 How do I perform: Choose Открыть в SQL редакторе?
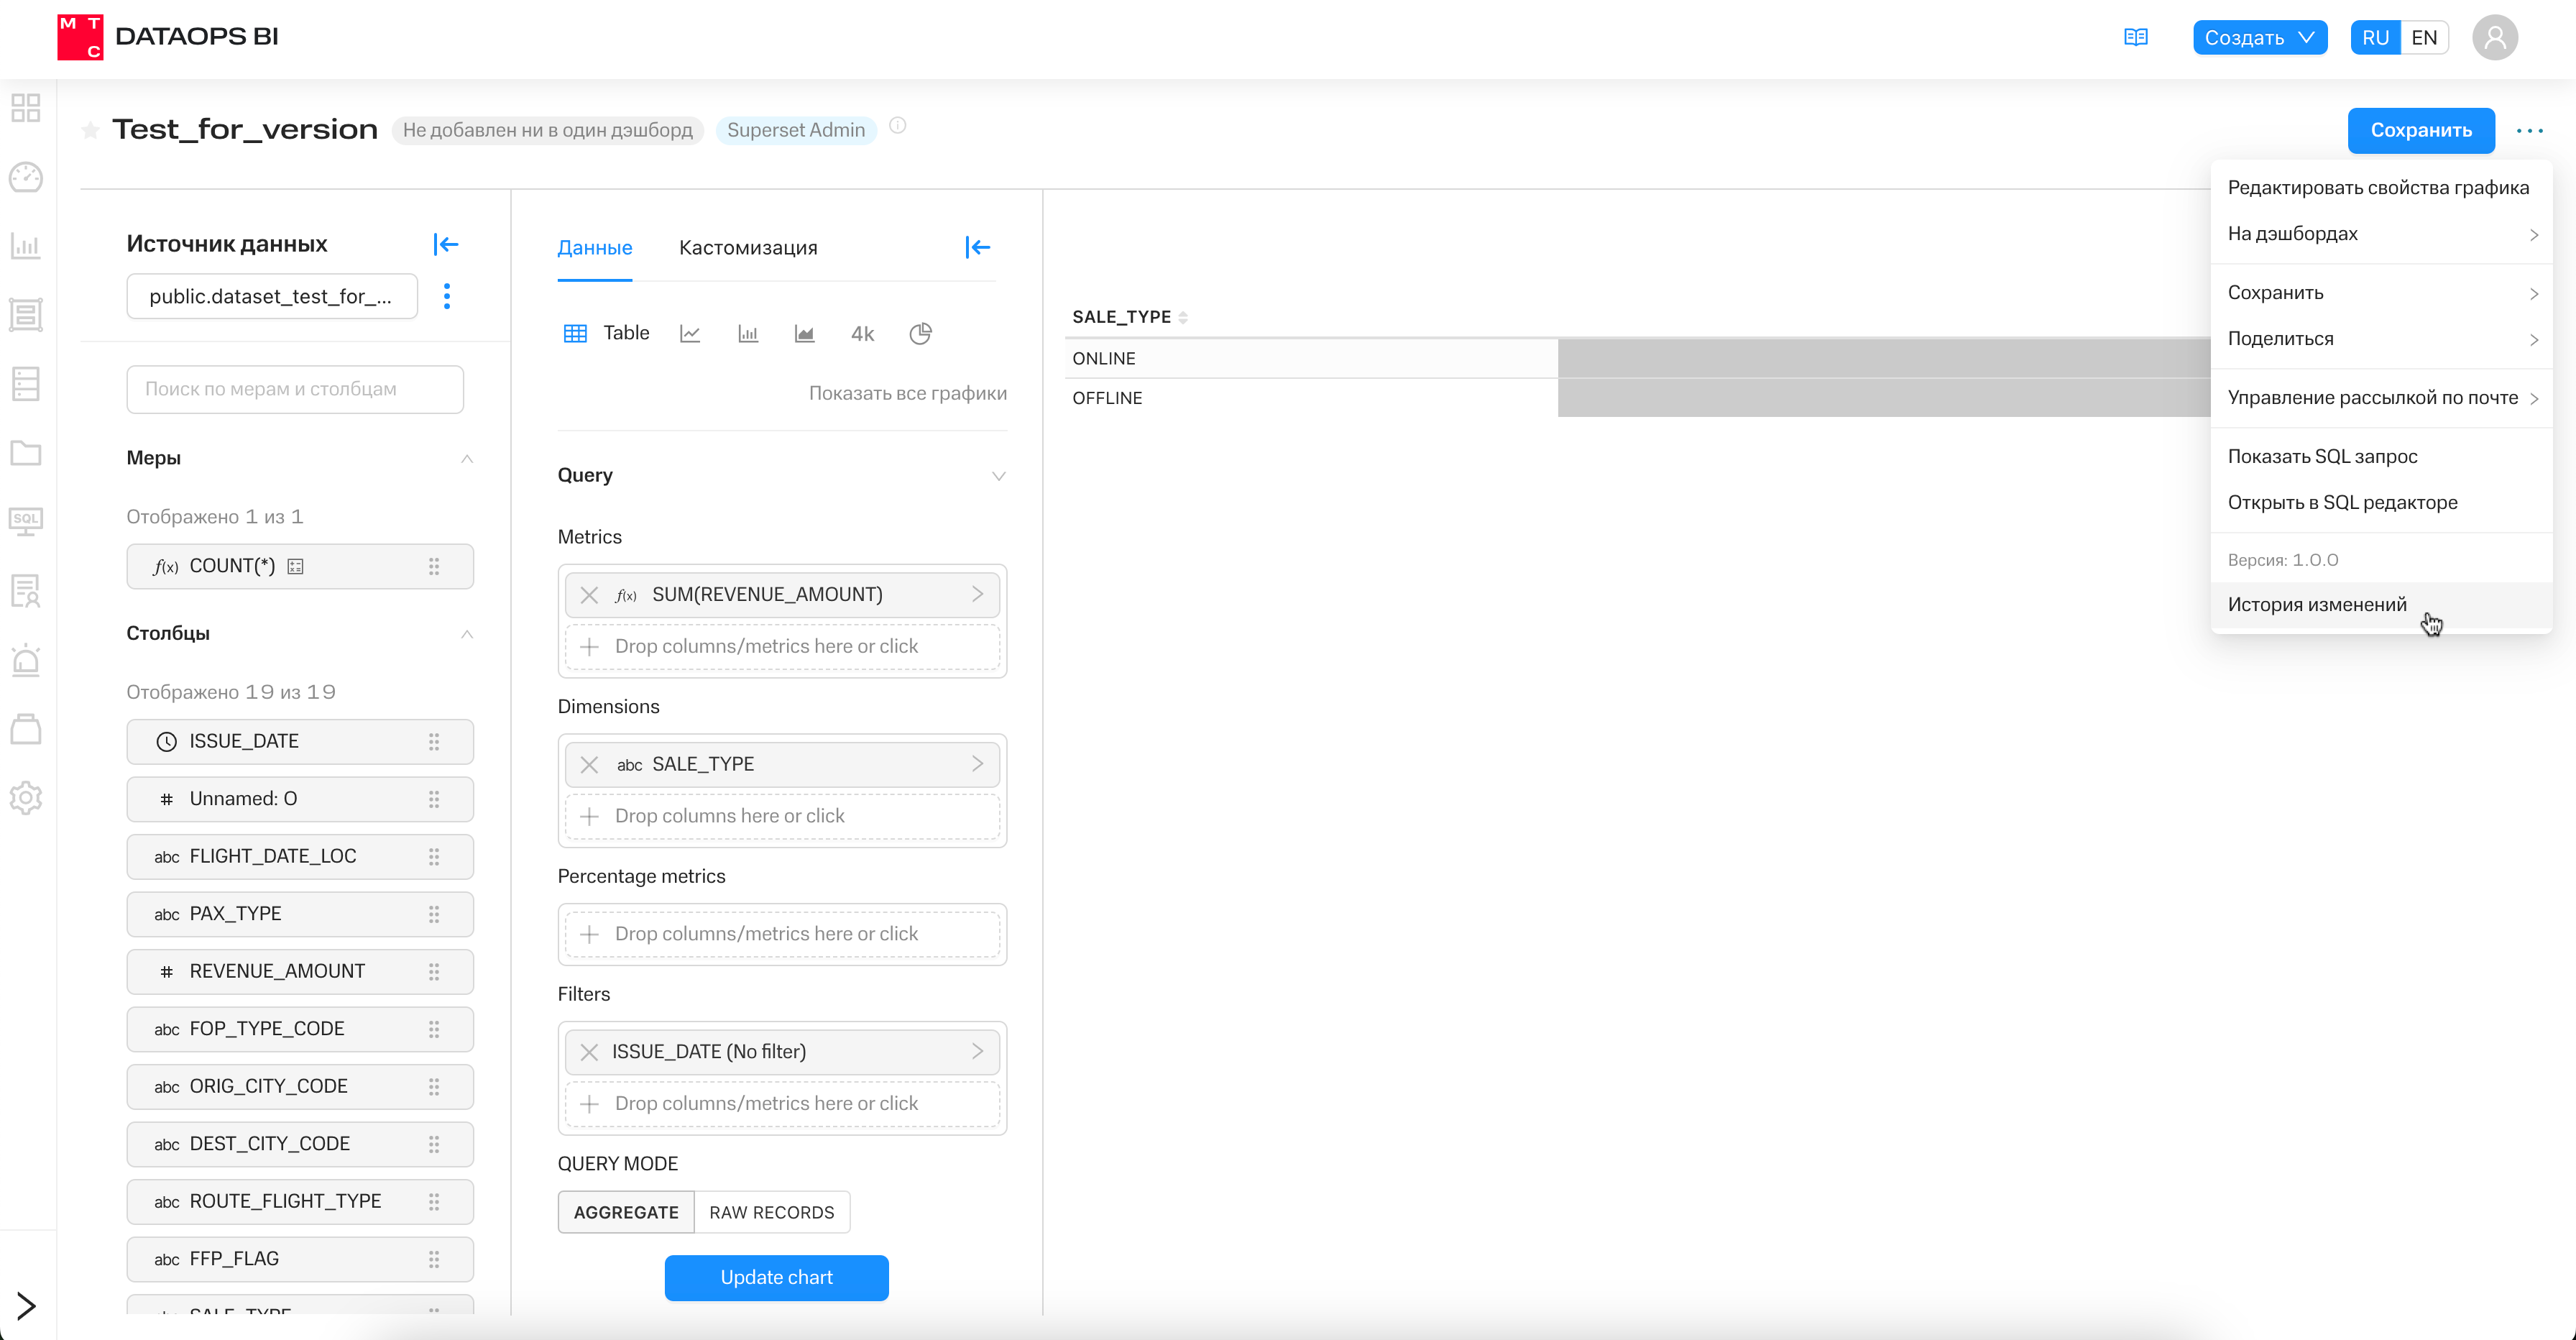pos(2381,503)
